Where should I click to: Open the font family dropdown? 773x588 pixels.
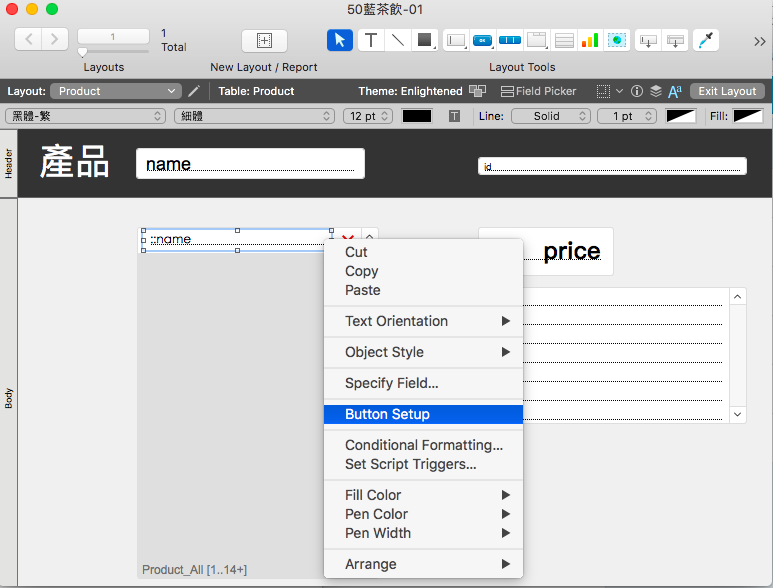(86, 116)
